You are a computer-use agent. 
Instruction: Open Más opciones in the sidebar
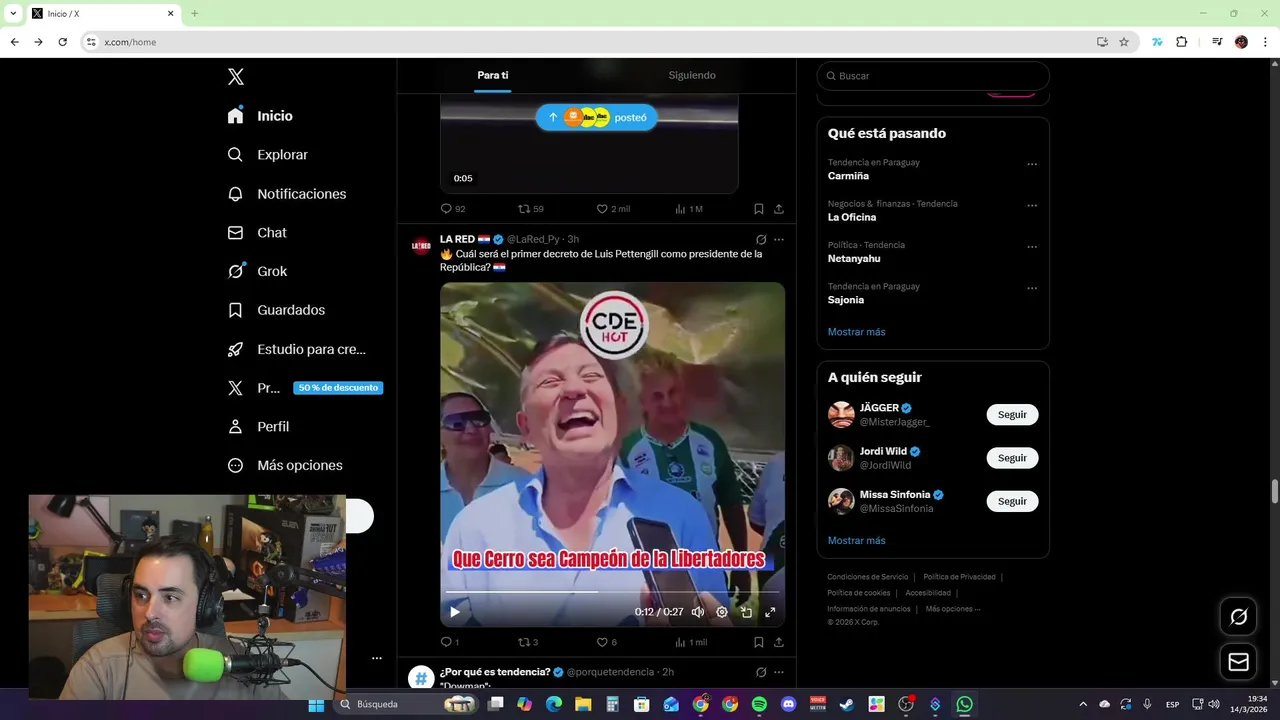pos(285,465)
